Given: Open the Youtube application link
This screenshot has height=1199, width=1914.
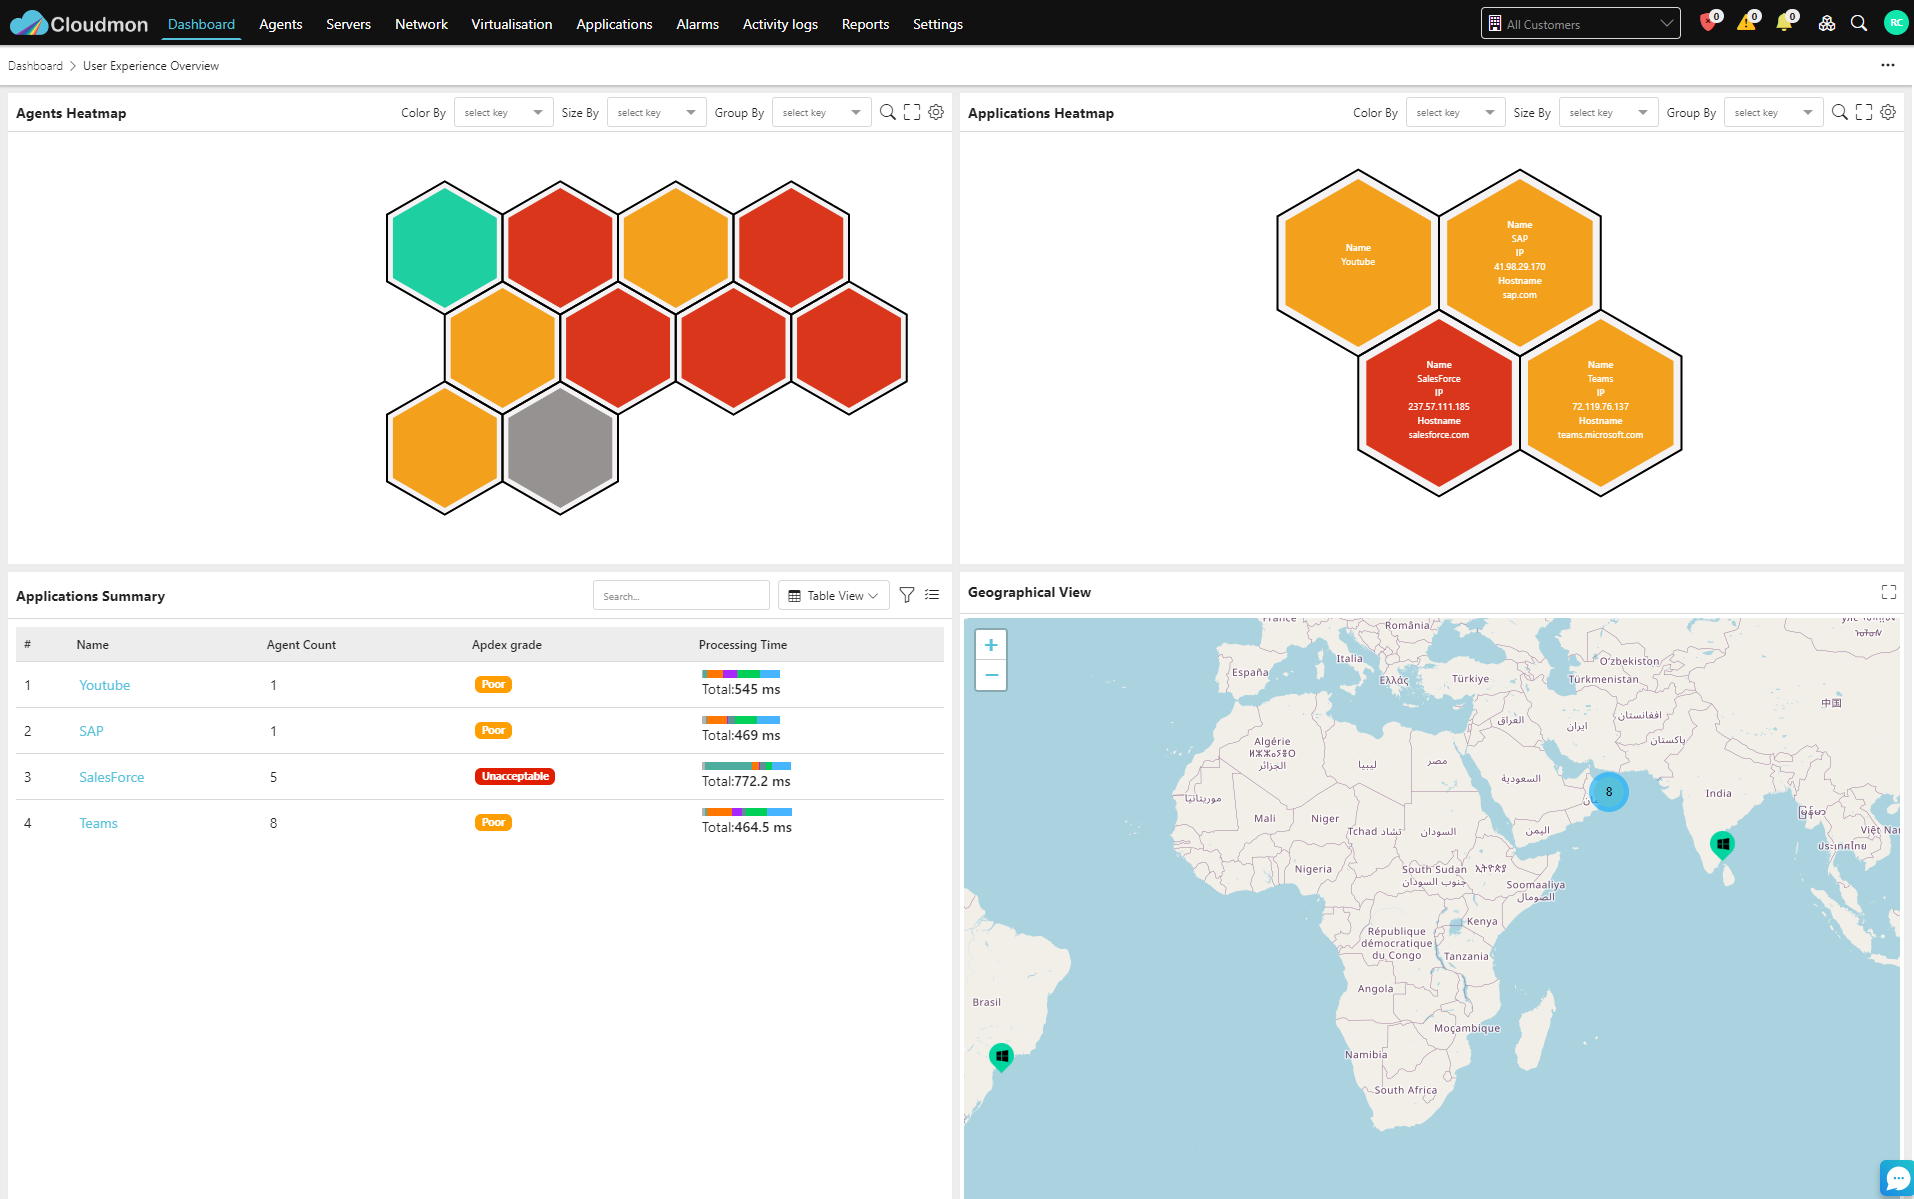Looking at the screenshot, I should (x=104, y=685).
